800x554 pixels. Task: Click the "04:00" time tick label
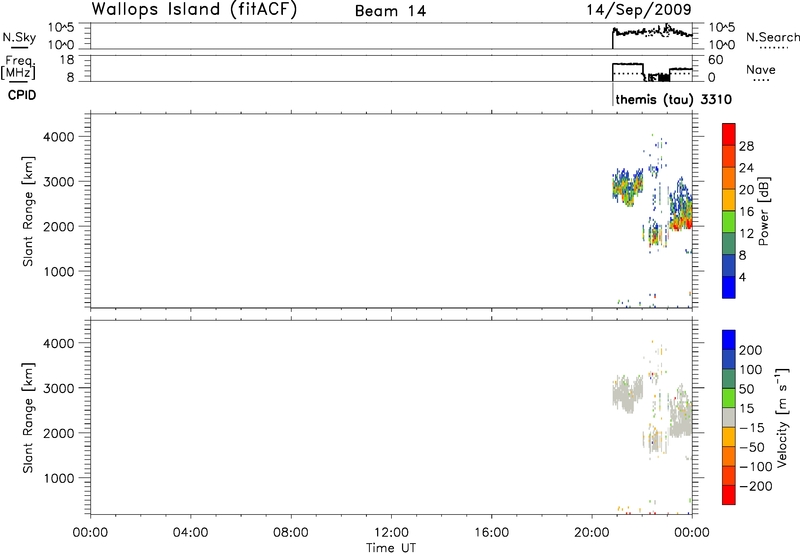click(190, 533)
